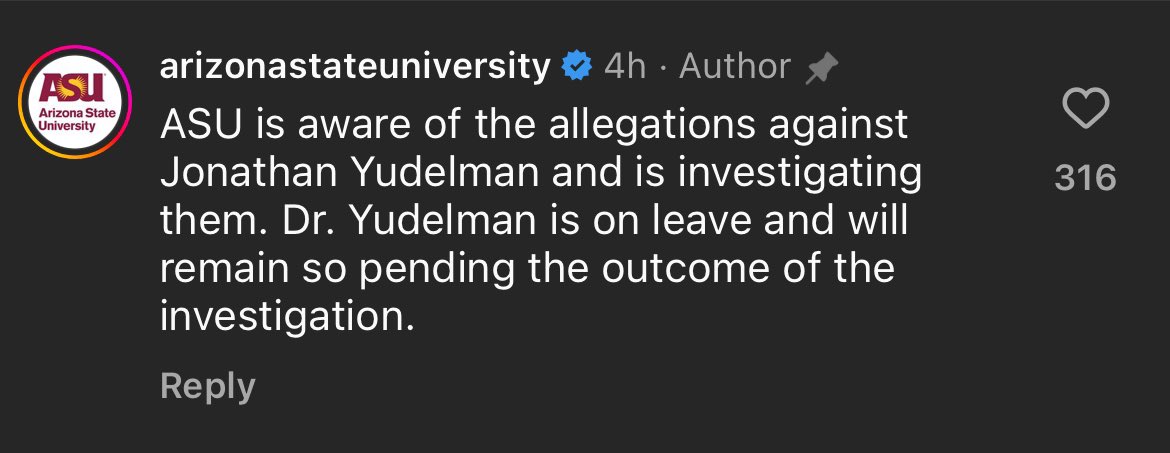
Task: Click 'pending' in the fourth comment line
Action: 437,269
